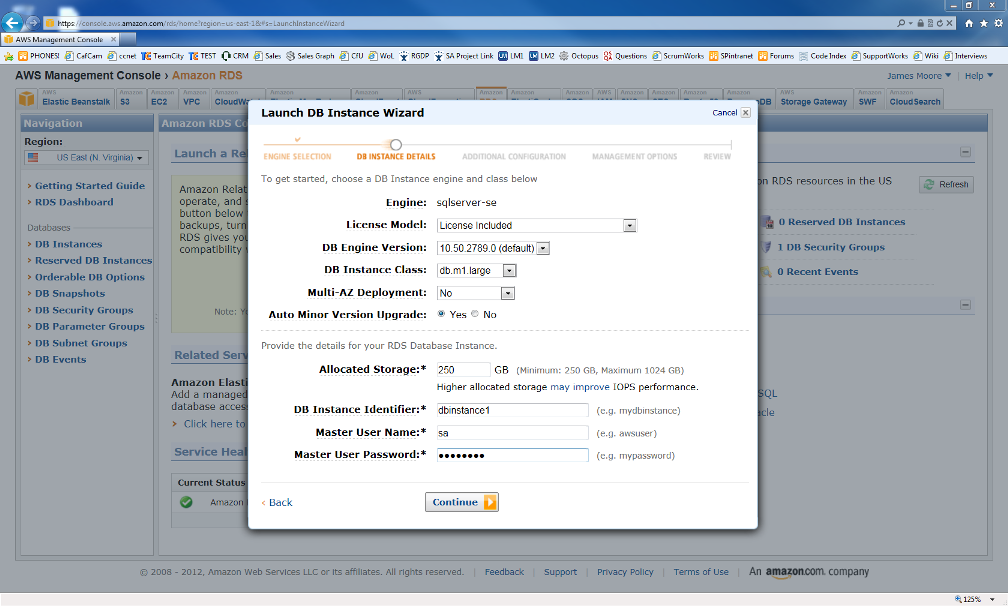
Task: Open the Privacy Policy footer link
Action: [625, 572]
